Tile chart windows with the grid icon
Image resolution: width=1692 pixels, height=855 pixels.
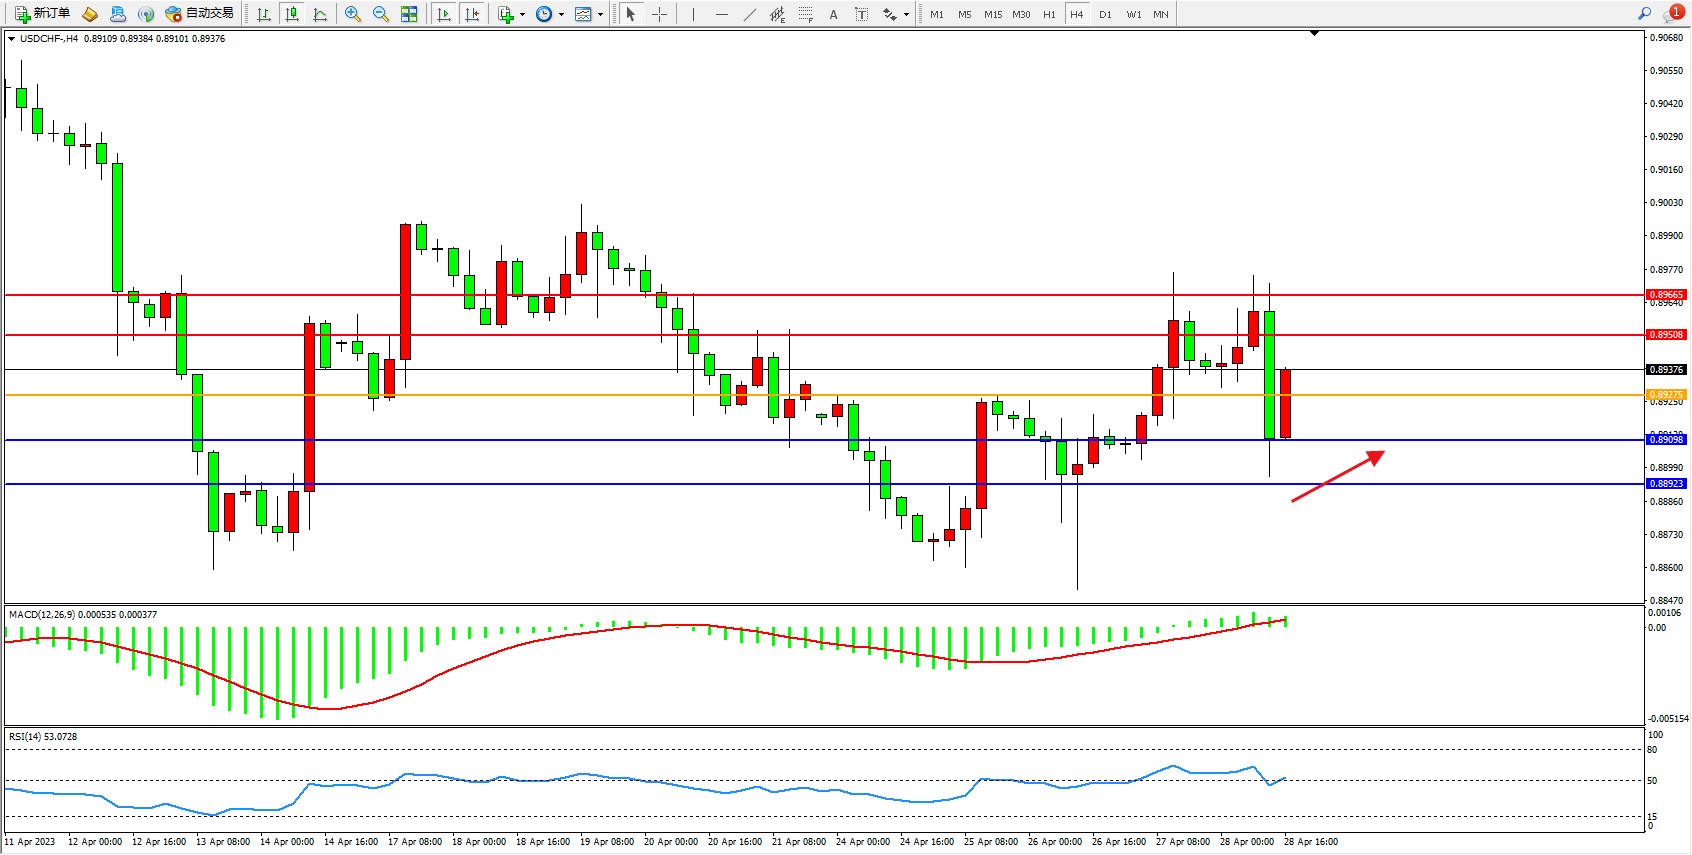pos(409,14)
